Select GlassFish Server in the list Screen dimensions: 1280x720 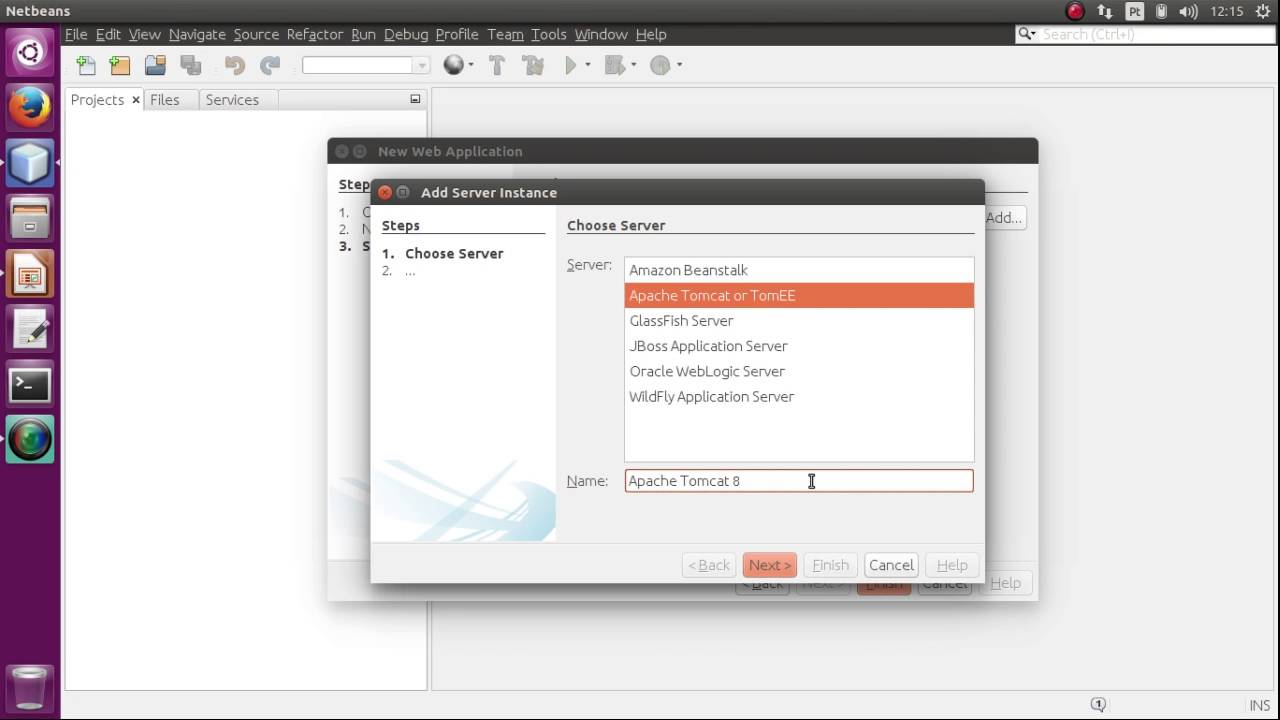click(799, 321)
